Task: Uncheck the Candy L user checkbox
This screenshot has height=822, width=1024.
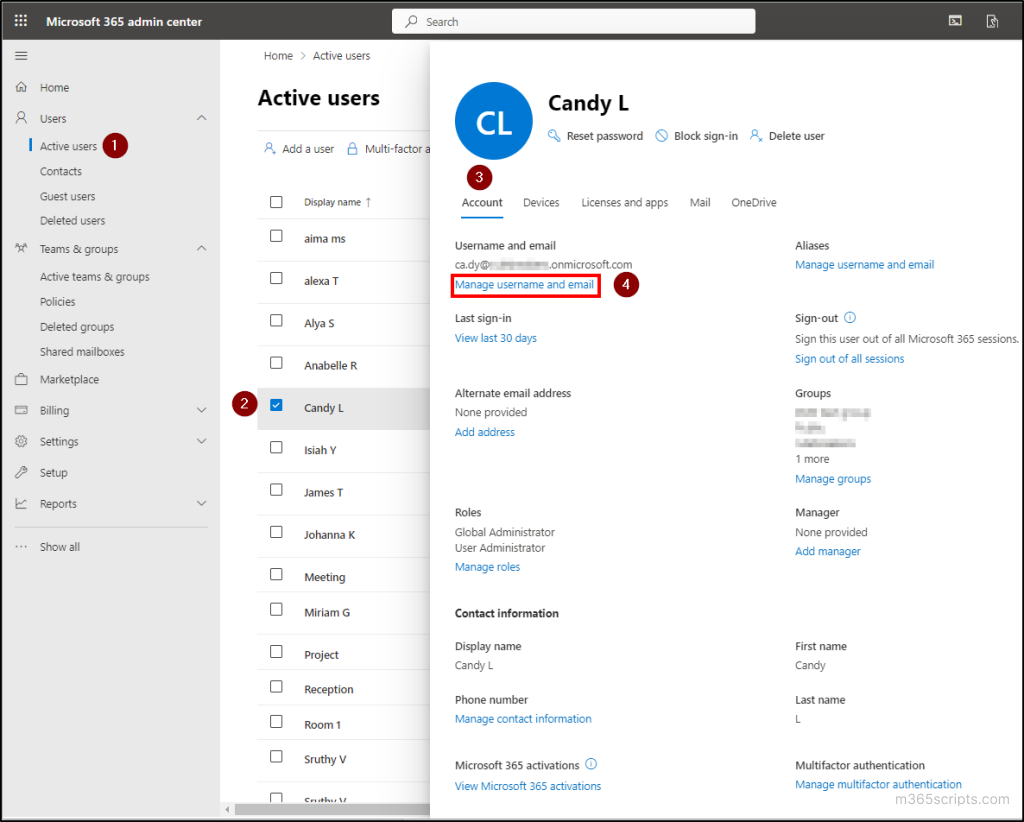Action: [x=277, y=407]
